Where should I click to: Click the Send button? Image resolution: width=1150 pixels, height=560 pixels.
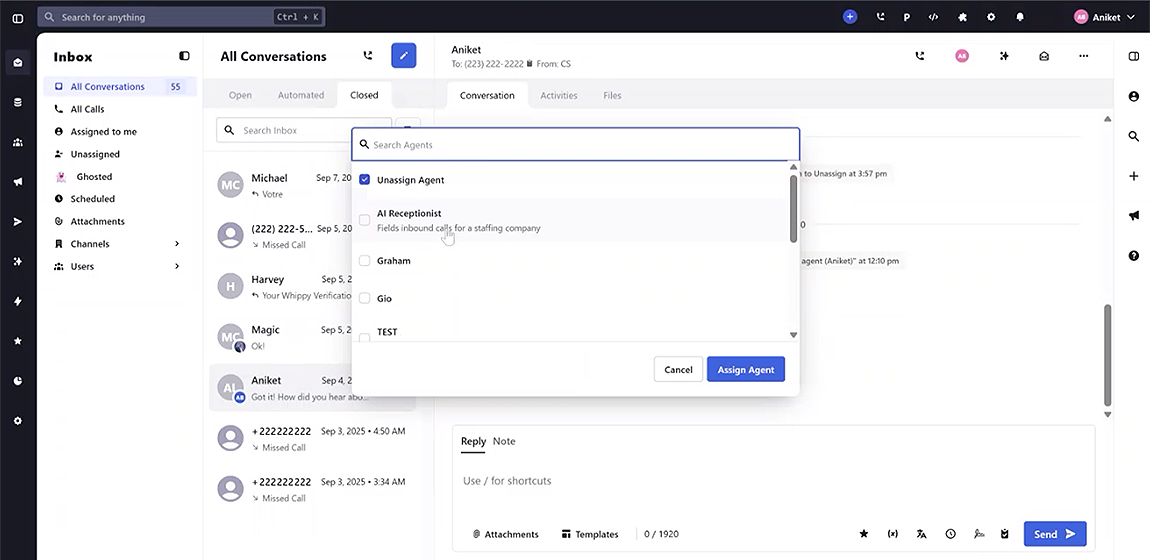[x=1055, y=534]
